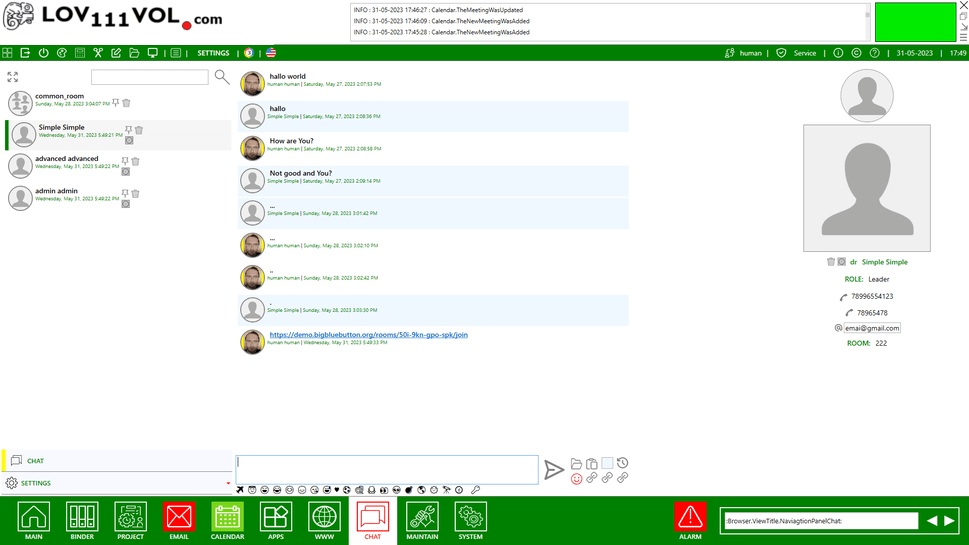Viewport: 969px width, 545px height.
Task: Switch language via US flag icon
Action: point(271,53)
